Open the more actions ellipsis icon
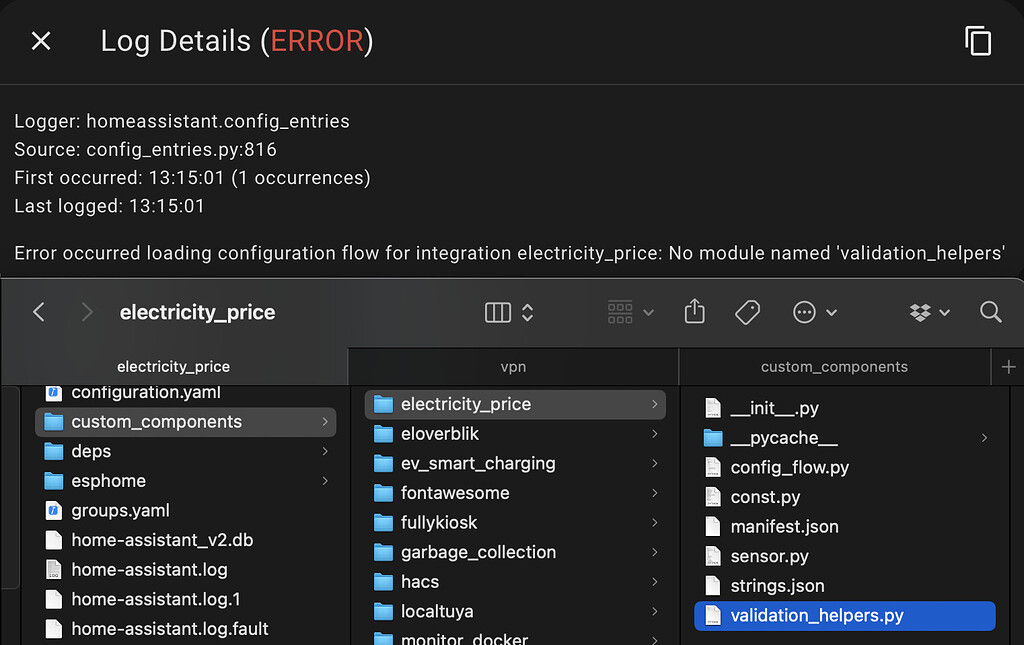 [806, 312]
